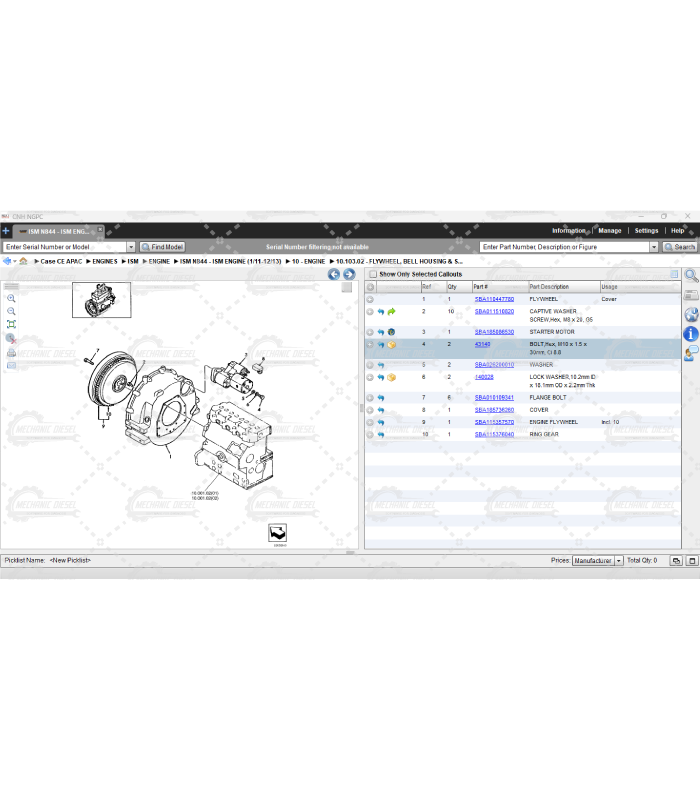This screenshot has height=800, width=700.
Task: Click the engine thumbnail above diagram
Action: point(101,299)
